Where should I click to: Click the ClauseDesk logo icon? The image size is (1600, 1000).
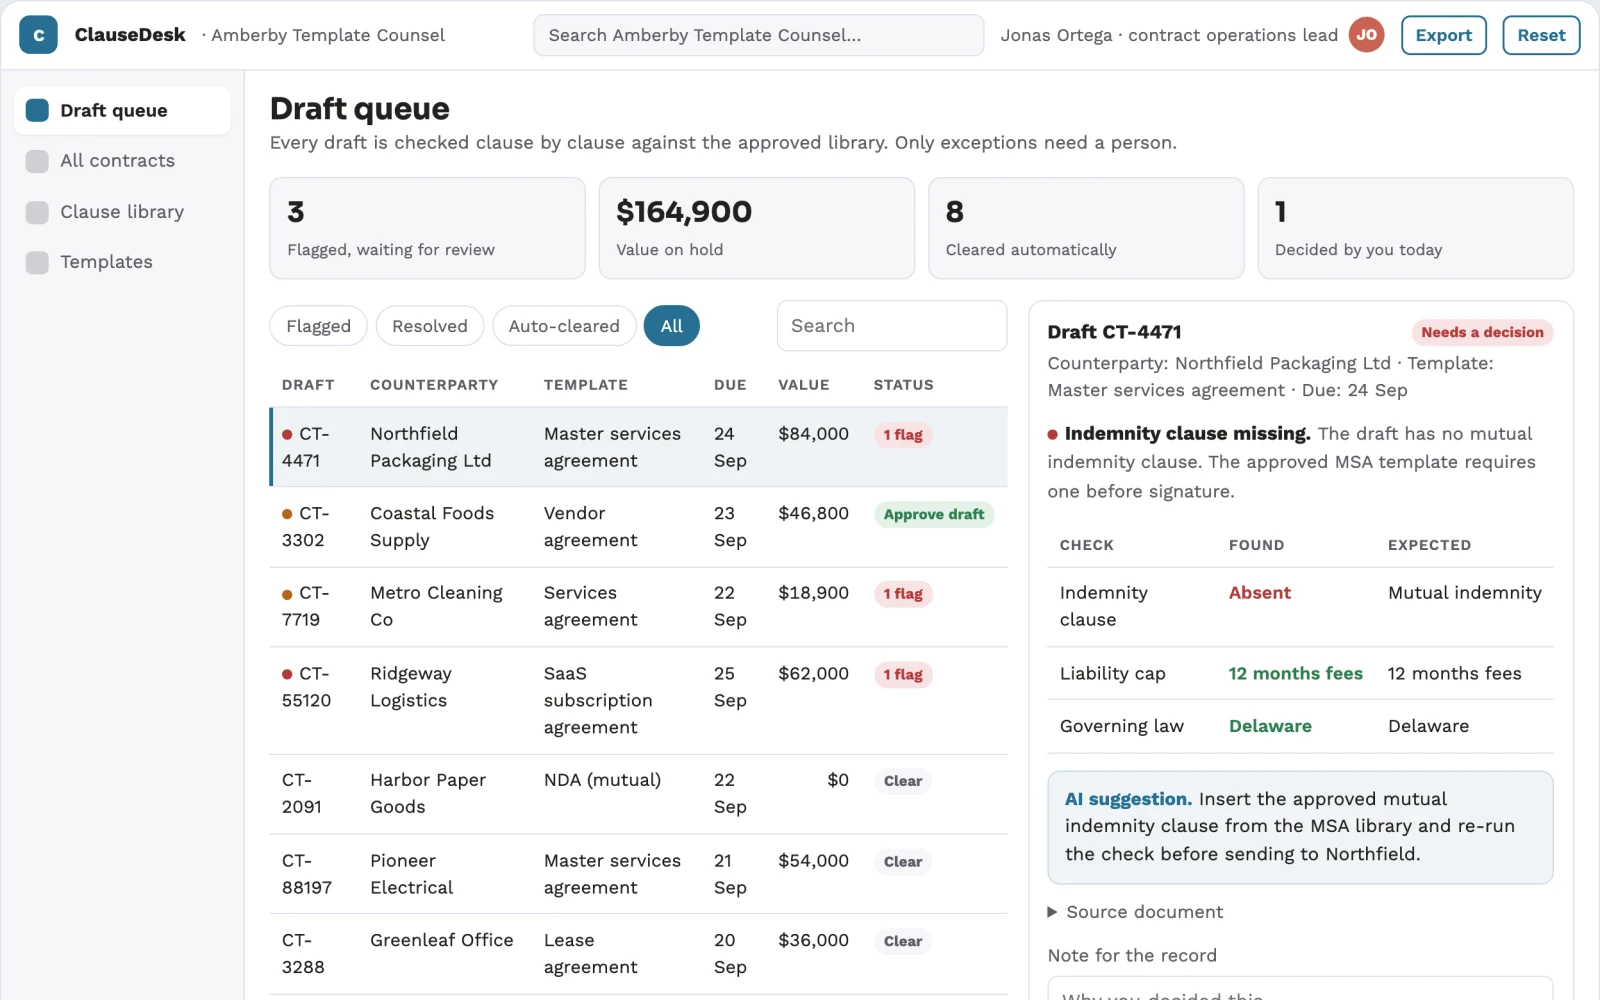(38, 35)
